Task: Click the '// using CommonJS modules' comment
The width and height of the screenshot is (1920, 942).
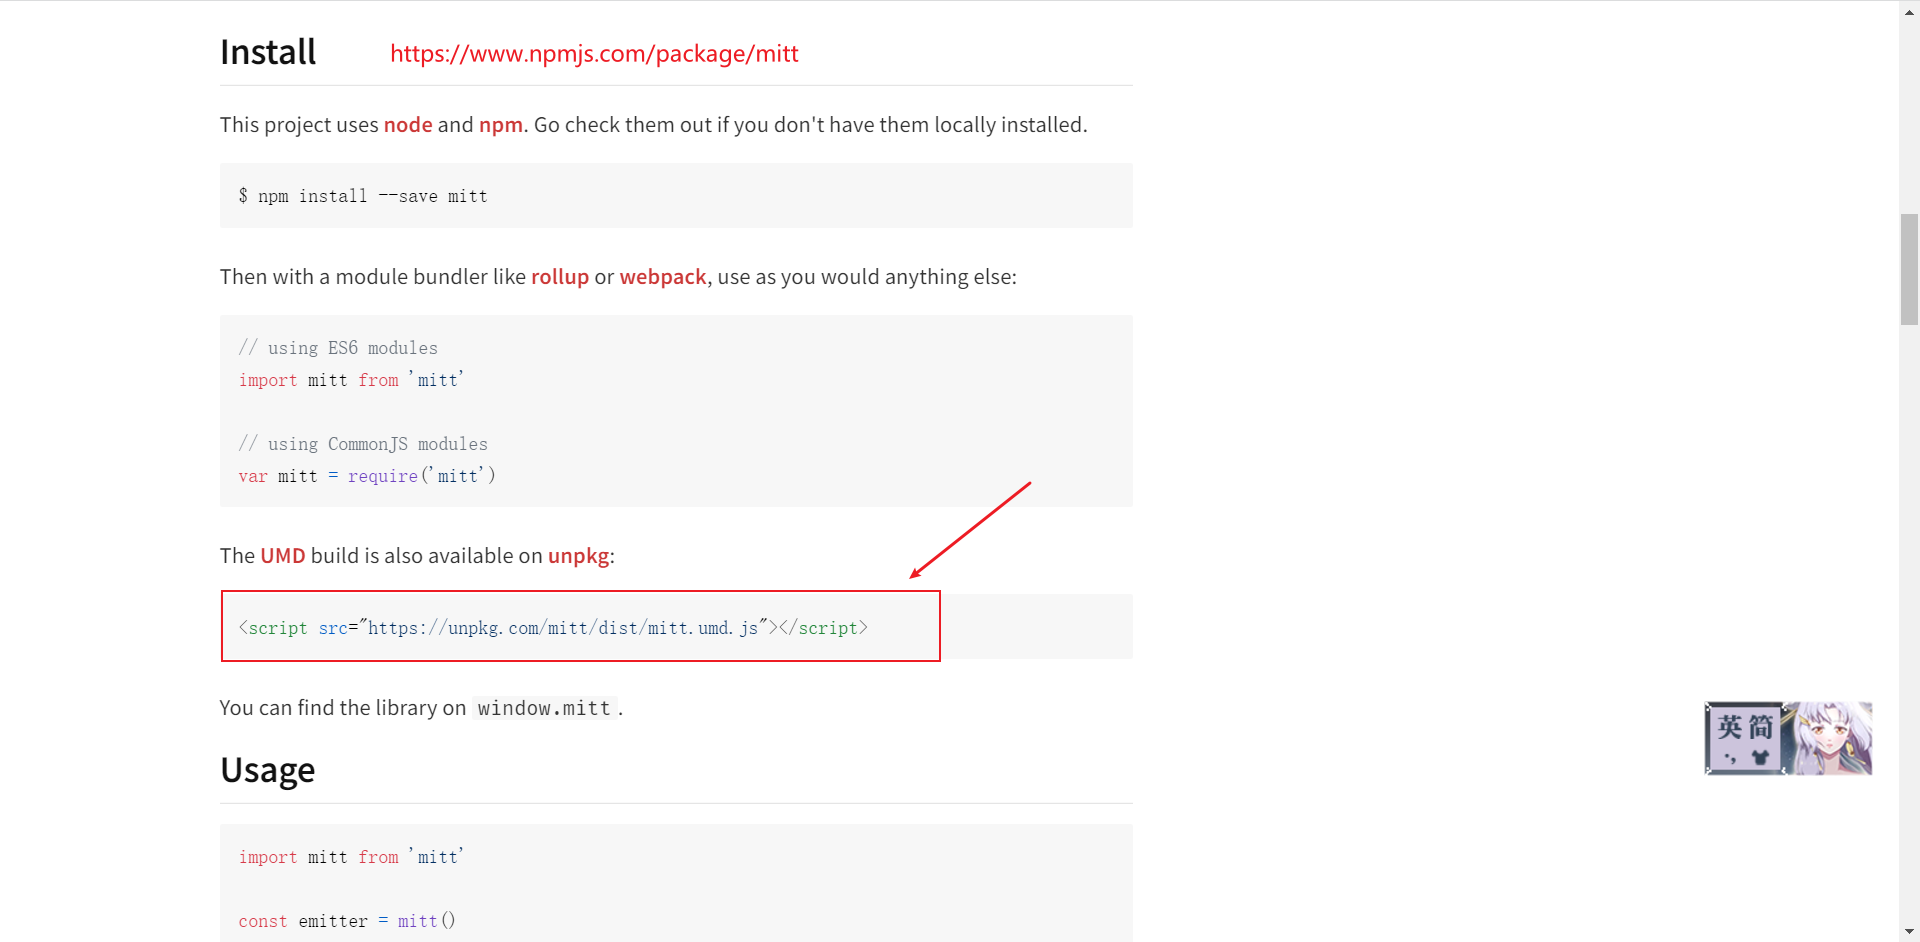Action: [363, 444]
